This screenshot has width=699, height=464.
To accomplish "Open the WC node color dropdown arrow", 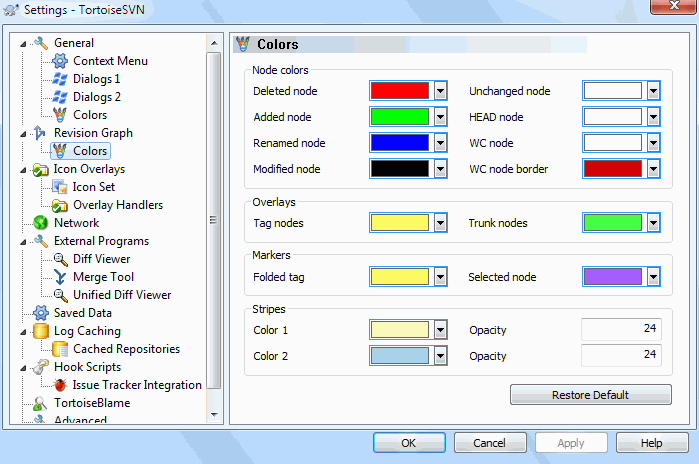I will click(x=654, y=143).
